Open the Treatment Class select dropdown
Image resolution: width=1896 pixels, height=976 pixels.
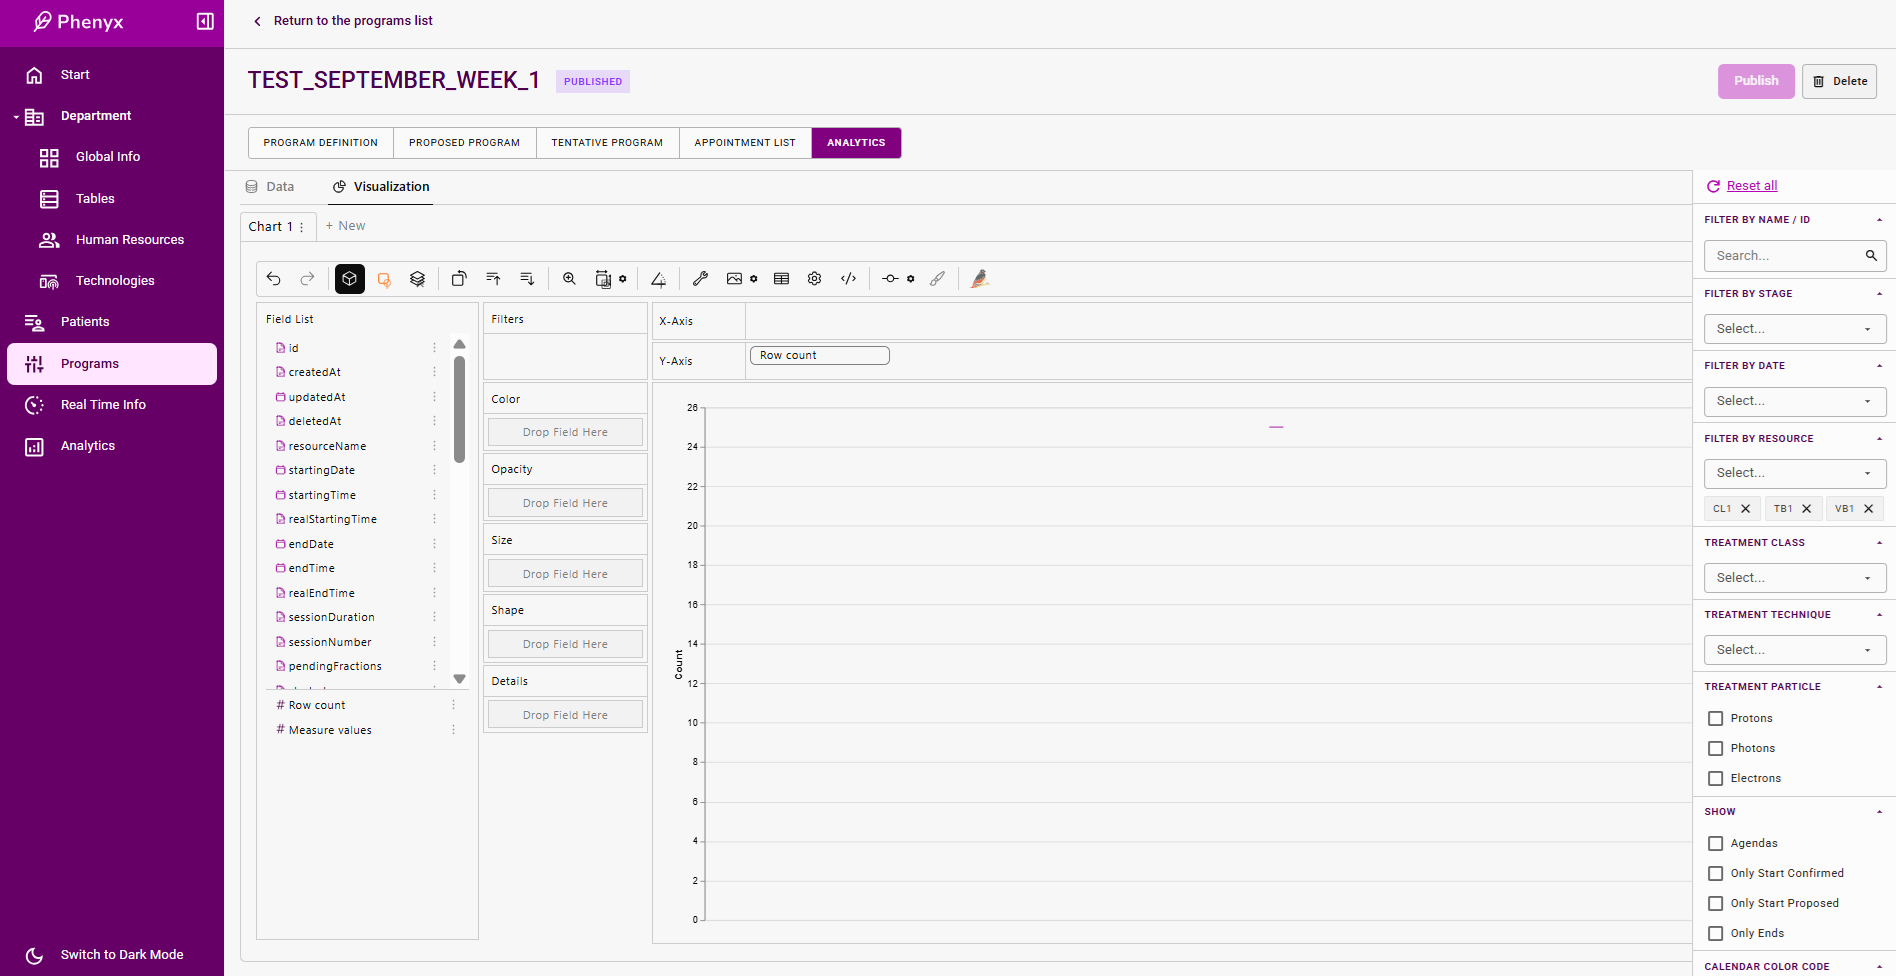(x=1794, y=578)
